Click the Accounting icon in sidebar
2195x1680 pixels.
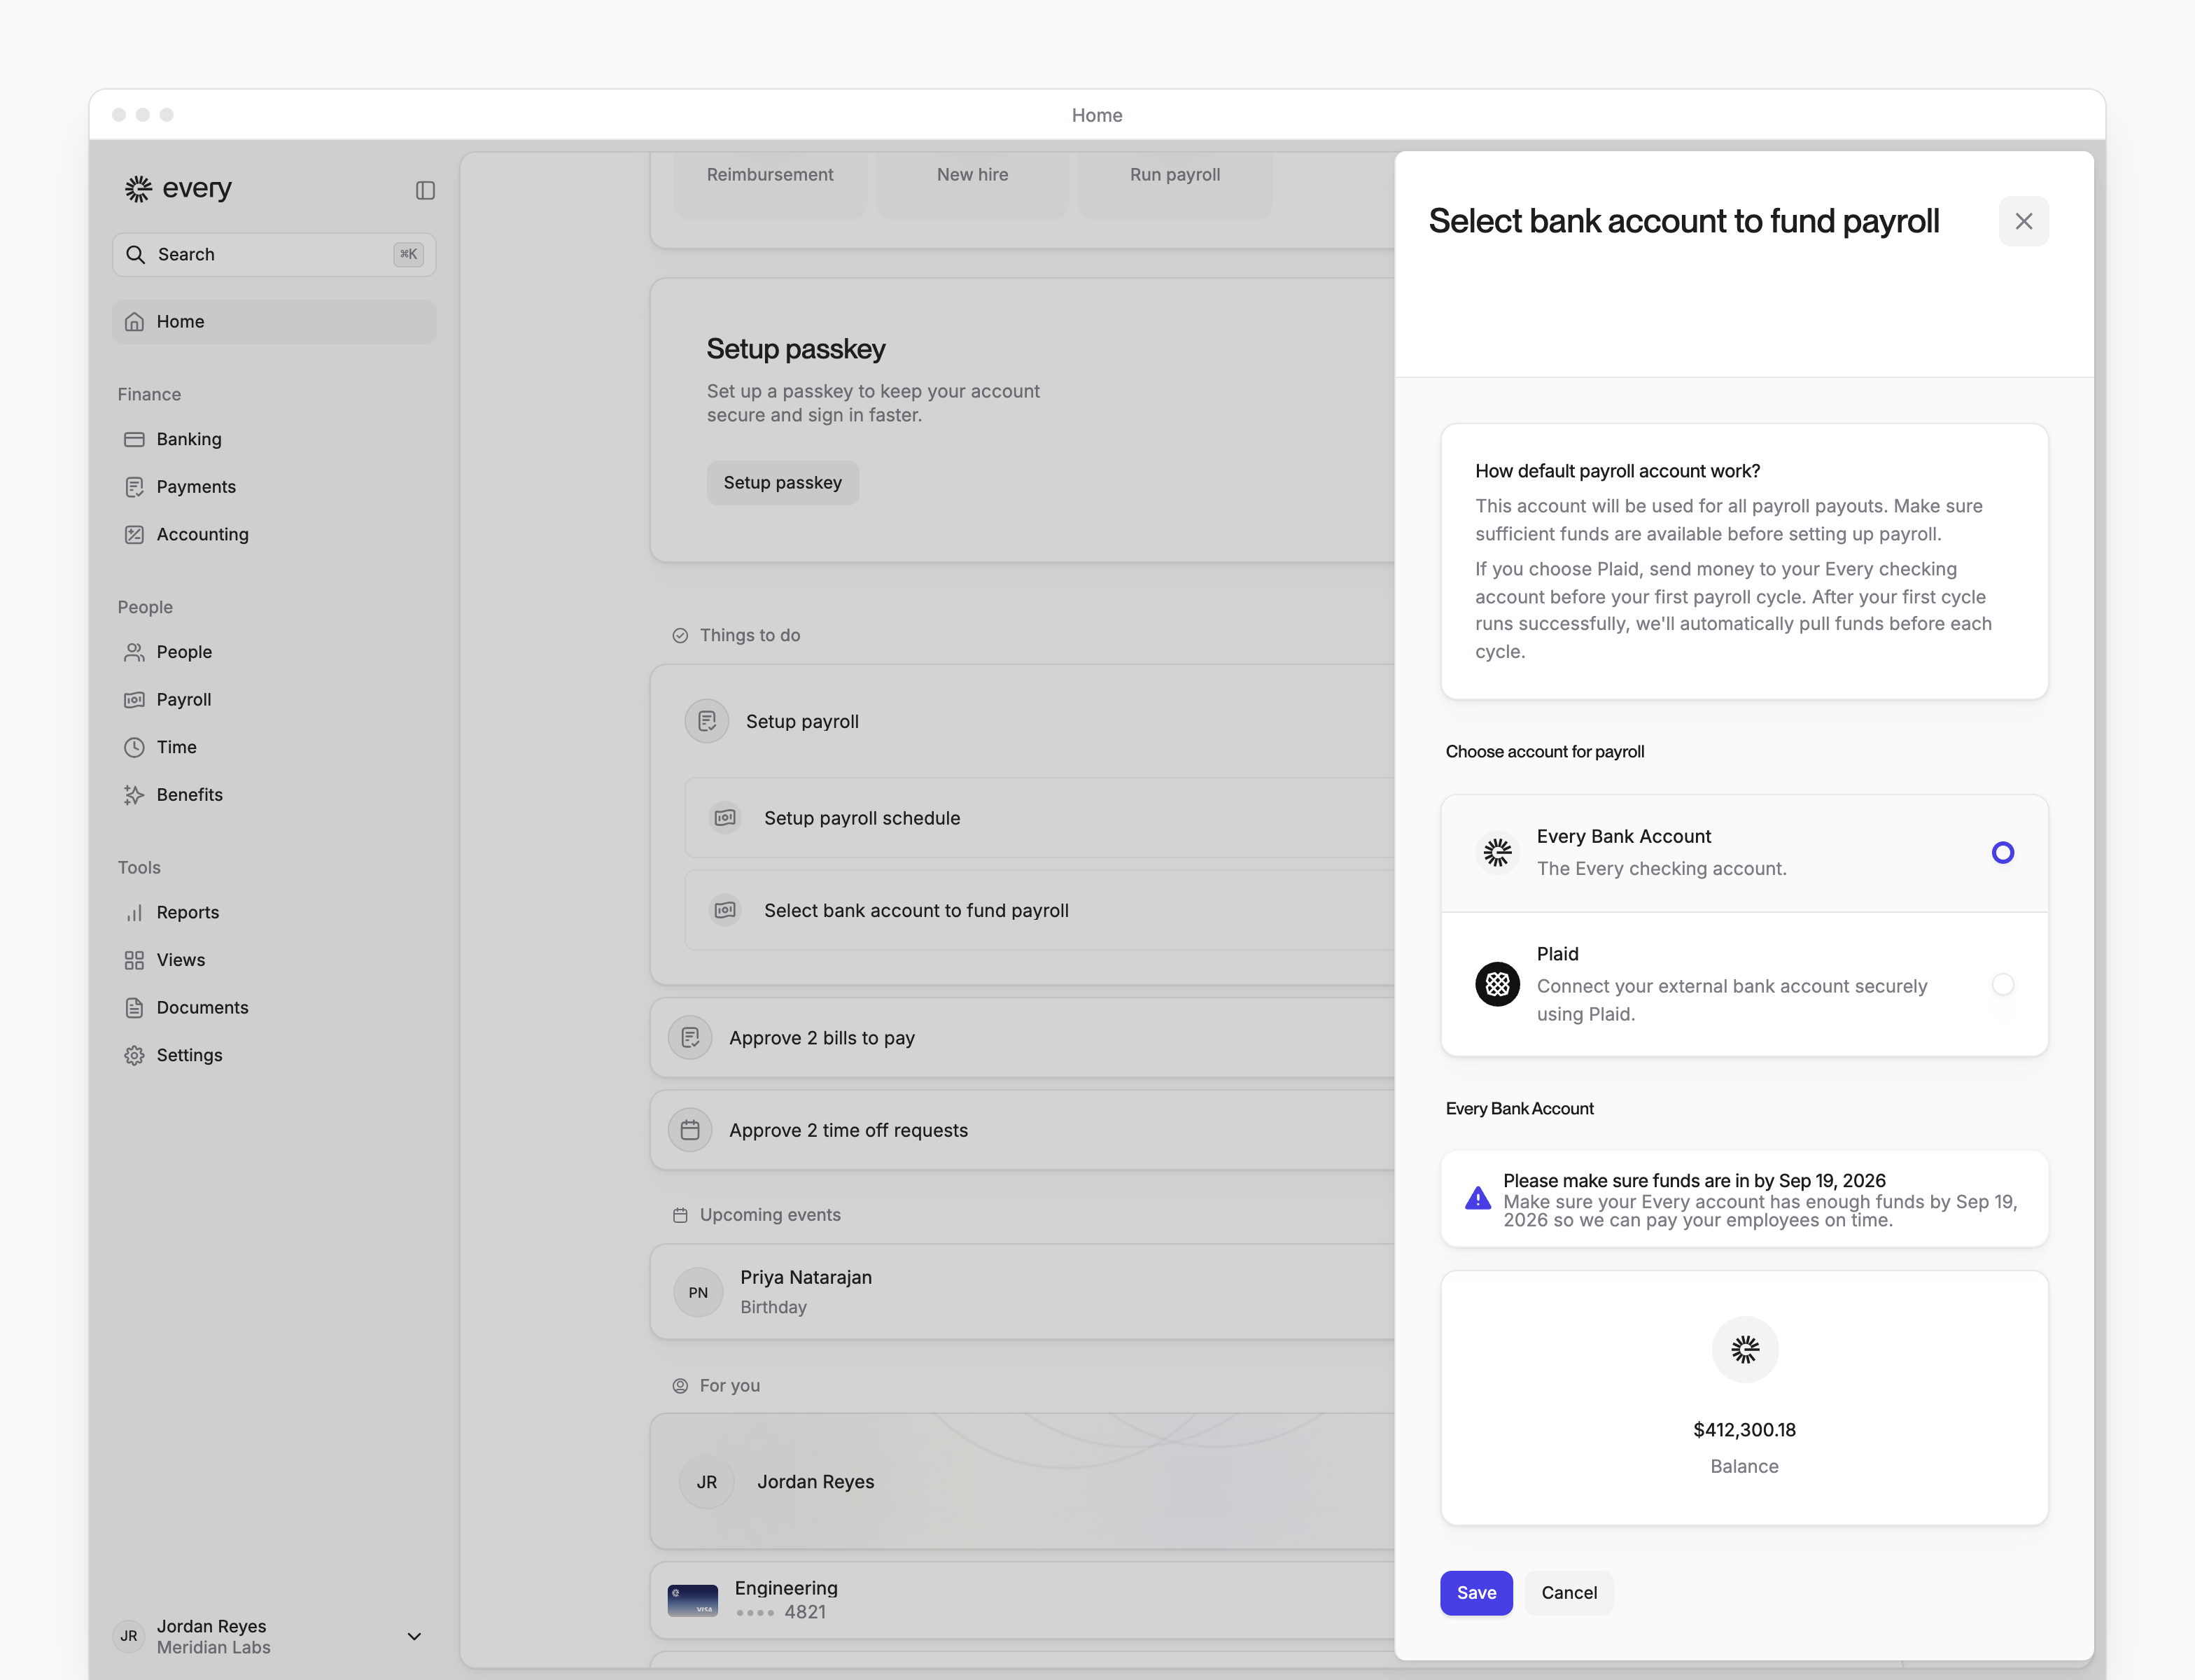click(x=134, y=534)
